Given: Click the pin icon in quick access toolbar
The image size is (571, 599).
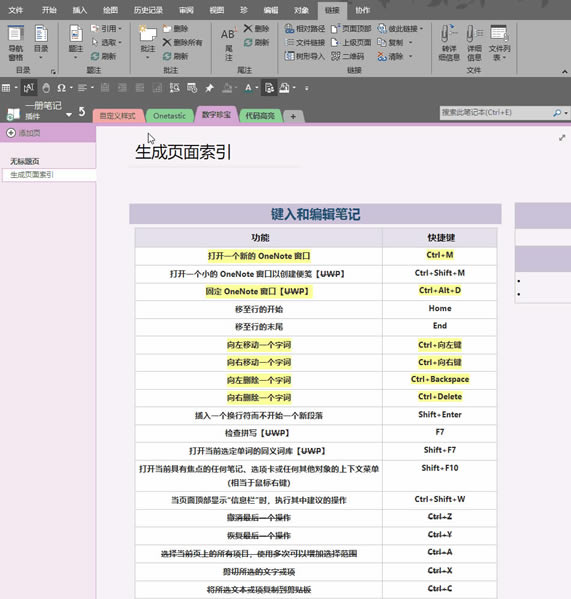Looking at the screenshot, I should click(209, 88).
